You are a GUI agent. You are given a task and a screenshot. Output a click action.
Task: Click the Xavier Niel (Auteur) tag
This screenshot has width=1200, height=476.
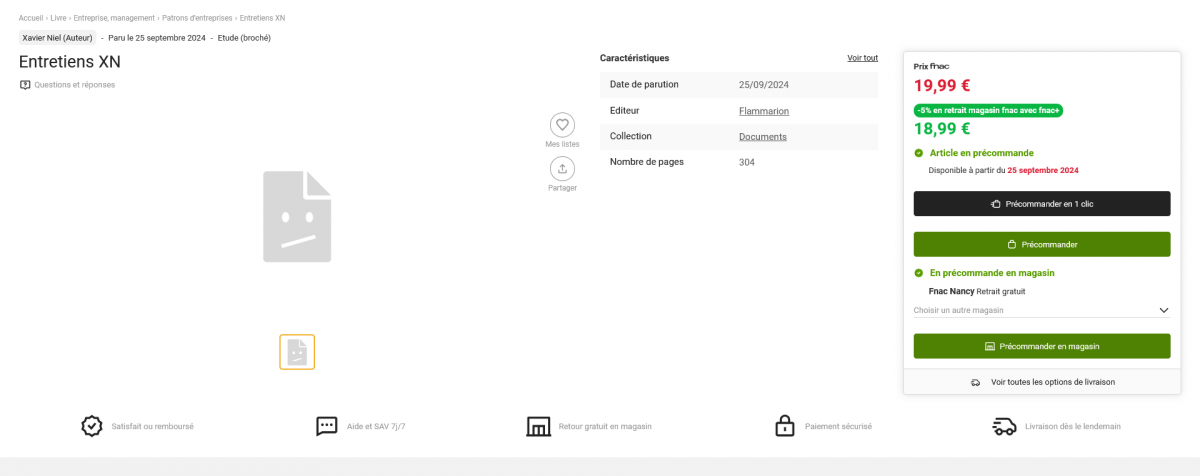point(57,38)
